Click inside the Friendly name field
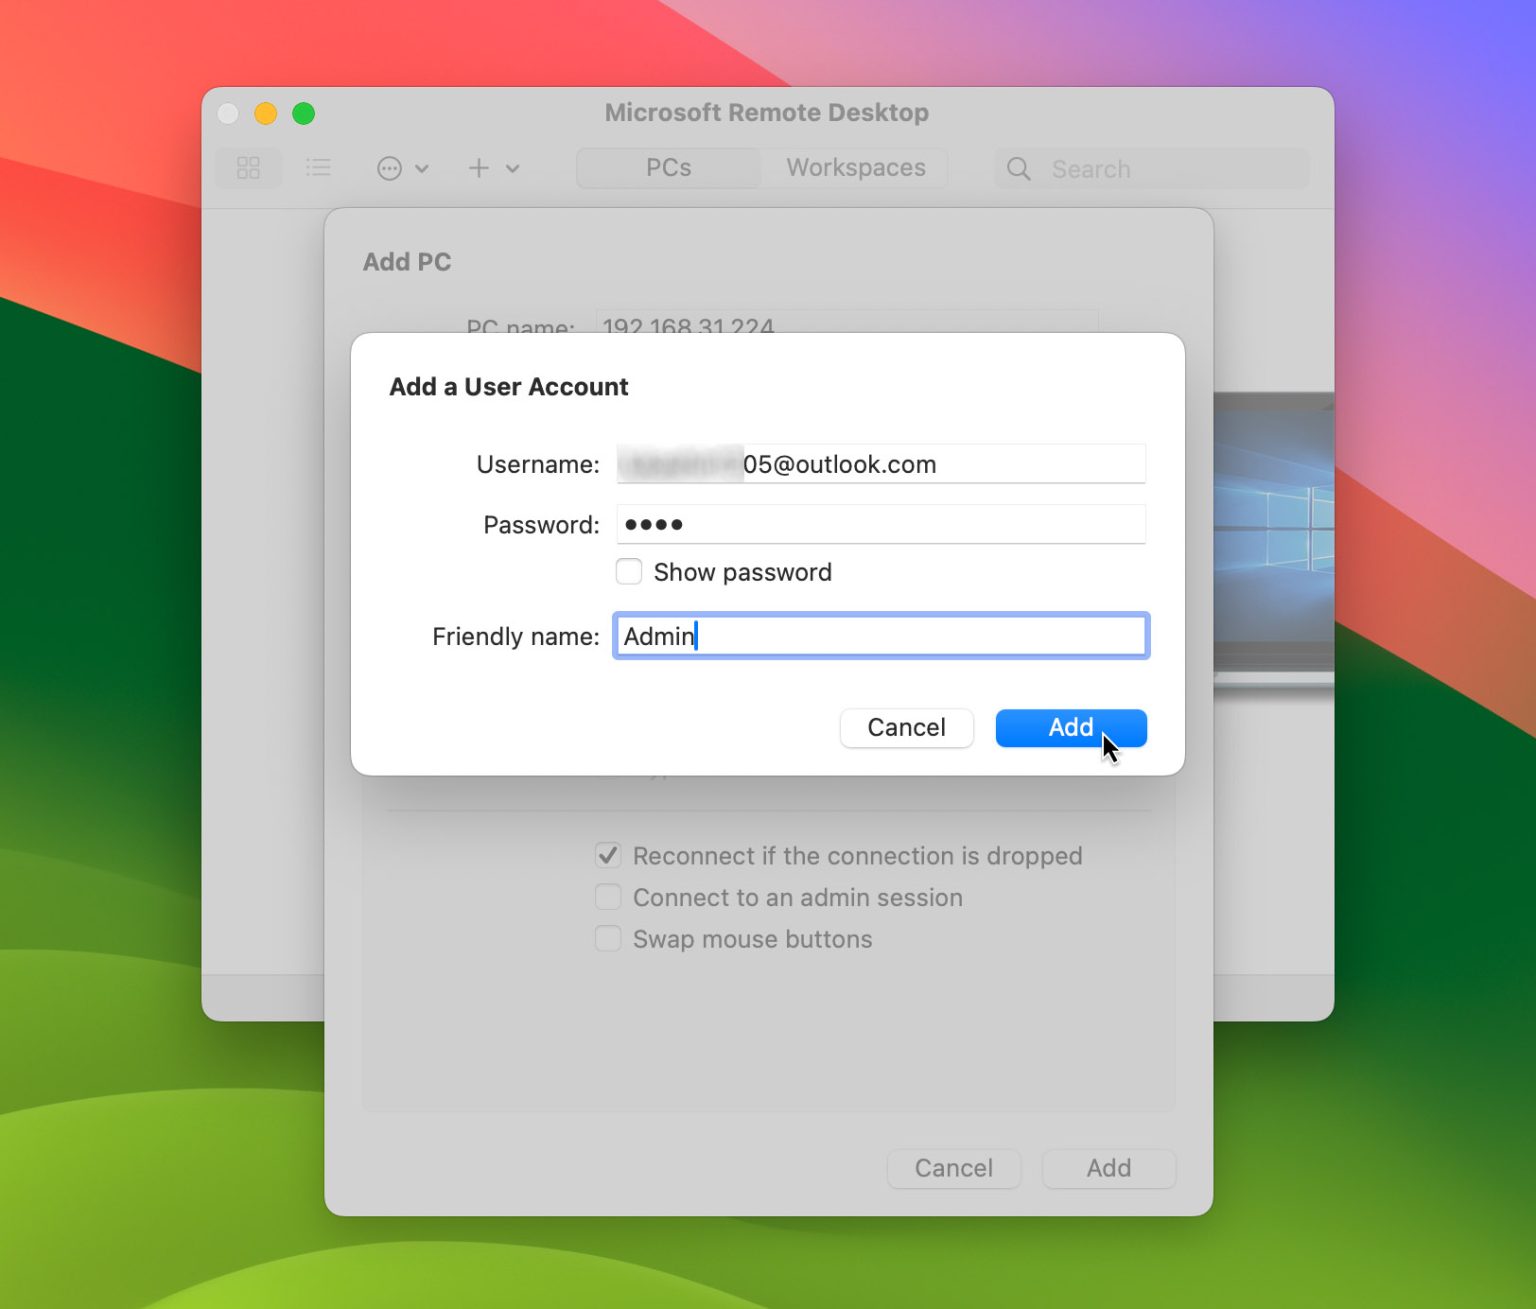The height and width of the screenshot is (1309, 1536). point(880,636)
